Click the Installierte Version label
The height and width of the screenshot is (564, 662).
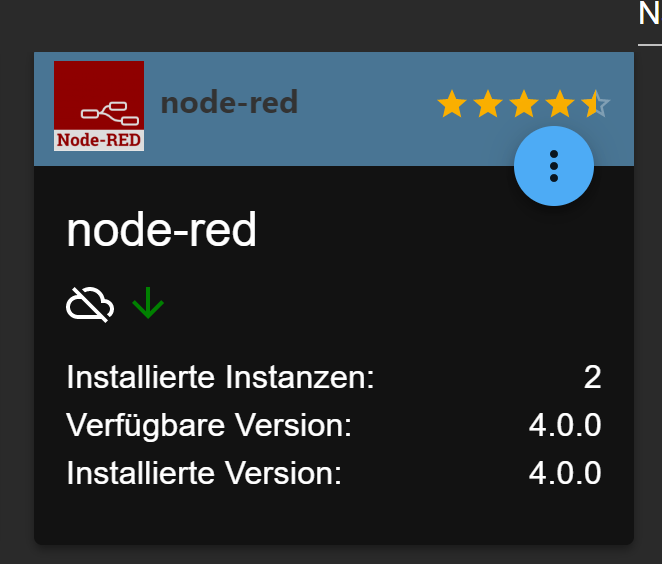(x=204, y=473)
